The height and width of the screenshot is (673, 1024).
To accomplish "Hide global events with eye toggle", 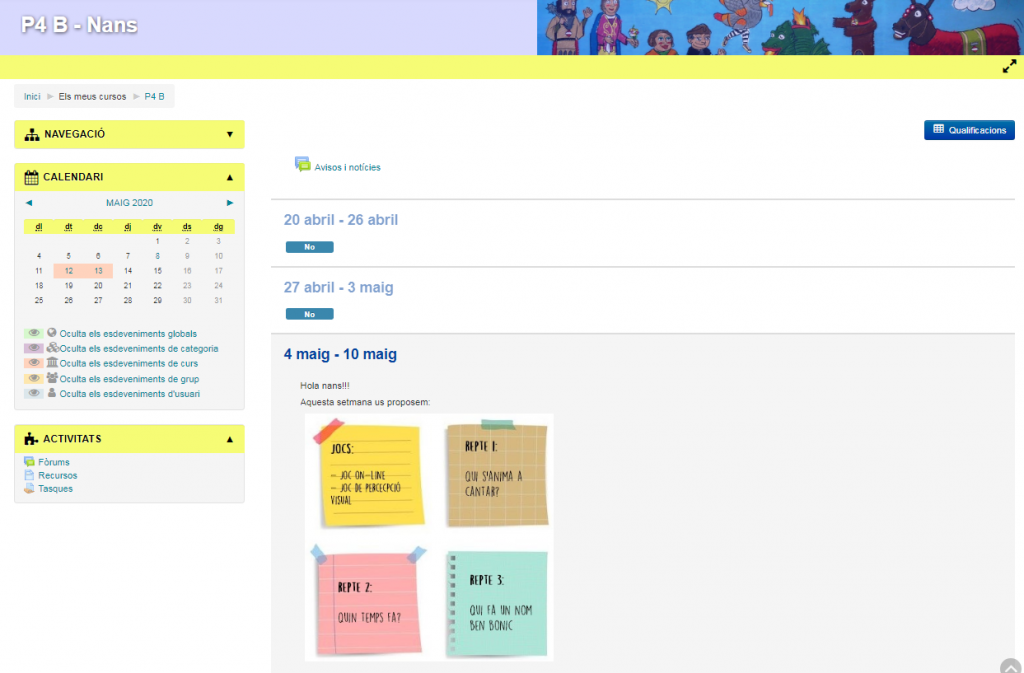I will pyautogui.click(x=34, y=334).
